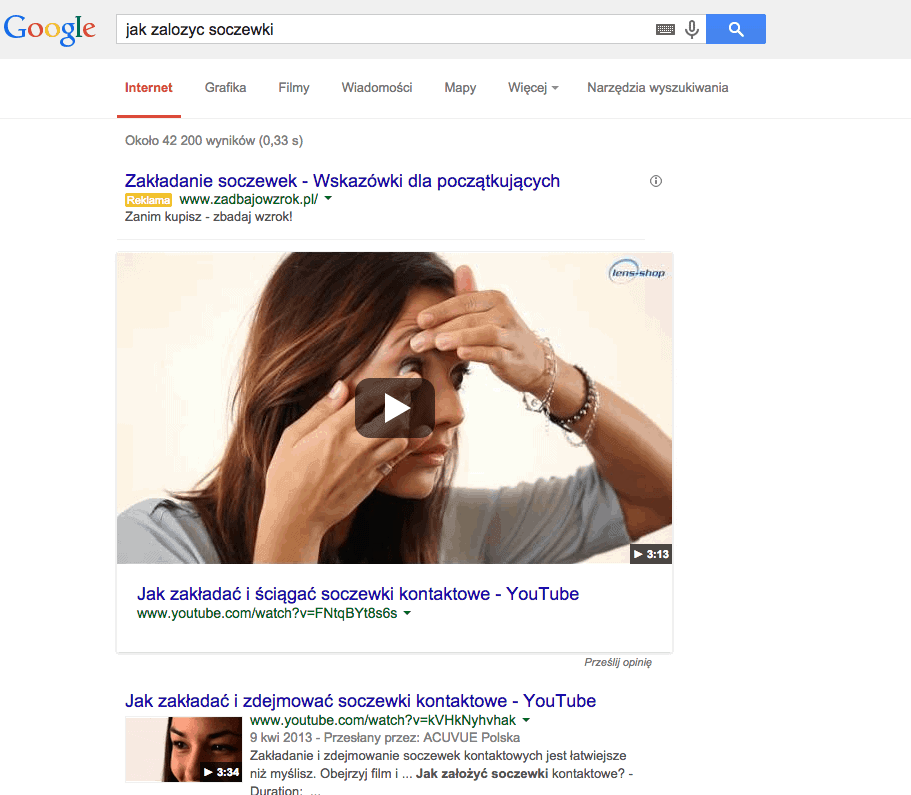The image size is (911, 795).
Task: Expand the arrow next to www.zadbajowzrok.pl/
Action: tap(328, 199)
